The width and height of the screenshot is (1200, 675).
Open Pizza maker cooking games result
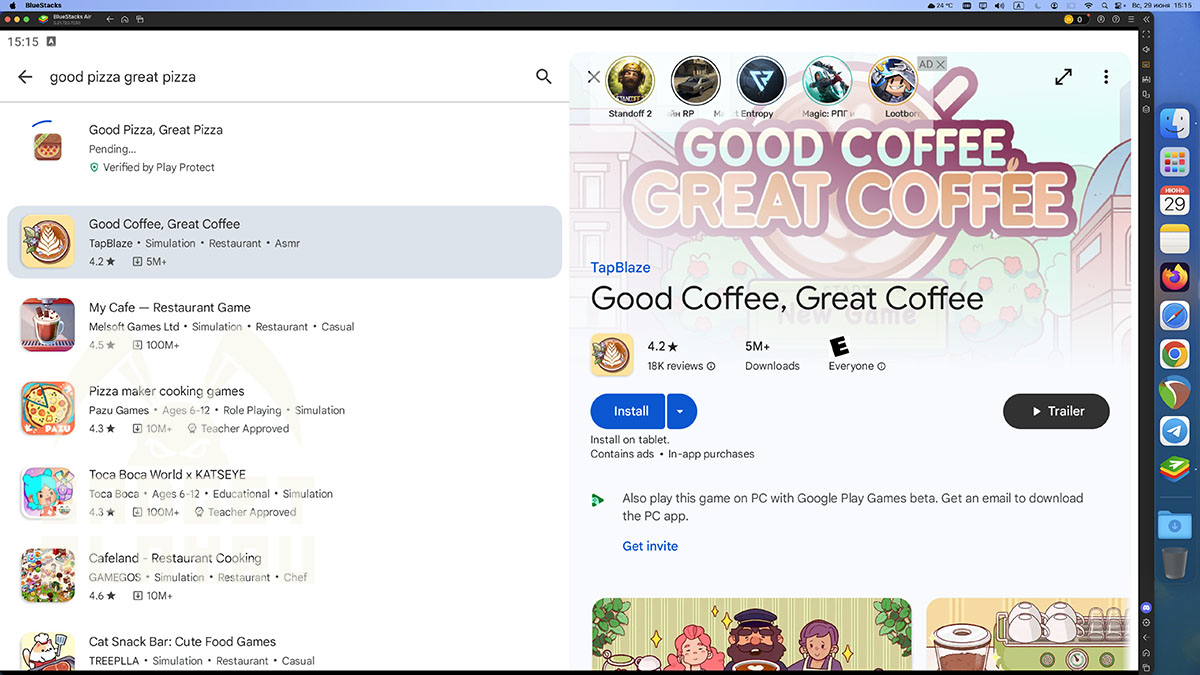click(284, 409)
